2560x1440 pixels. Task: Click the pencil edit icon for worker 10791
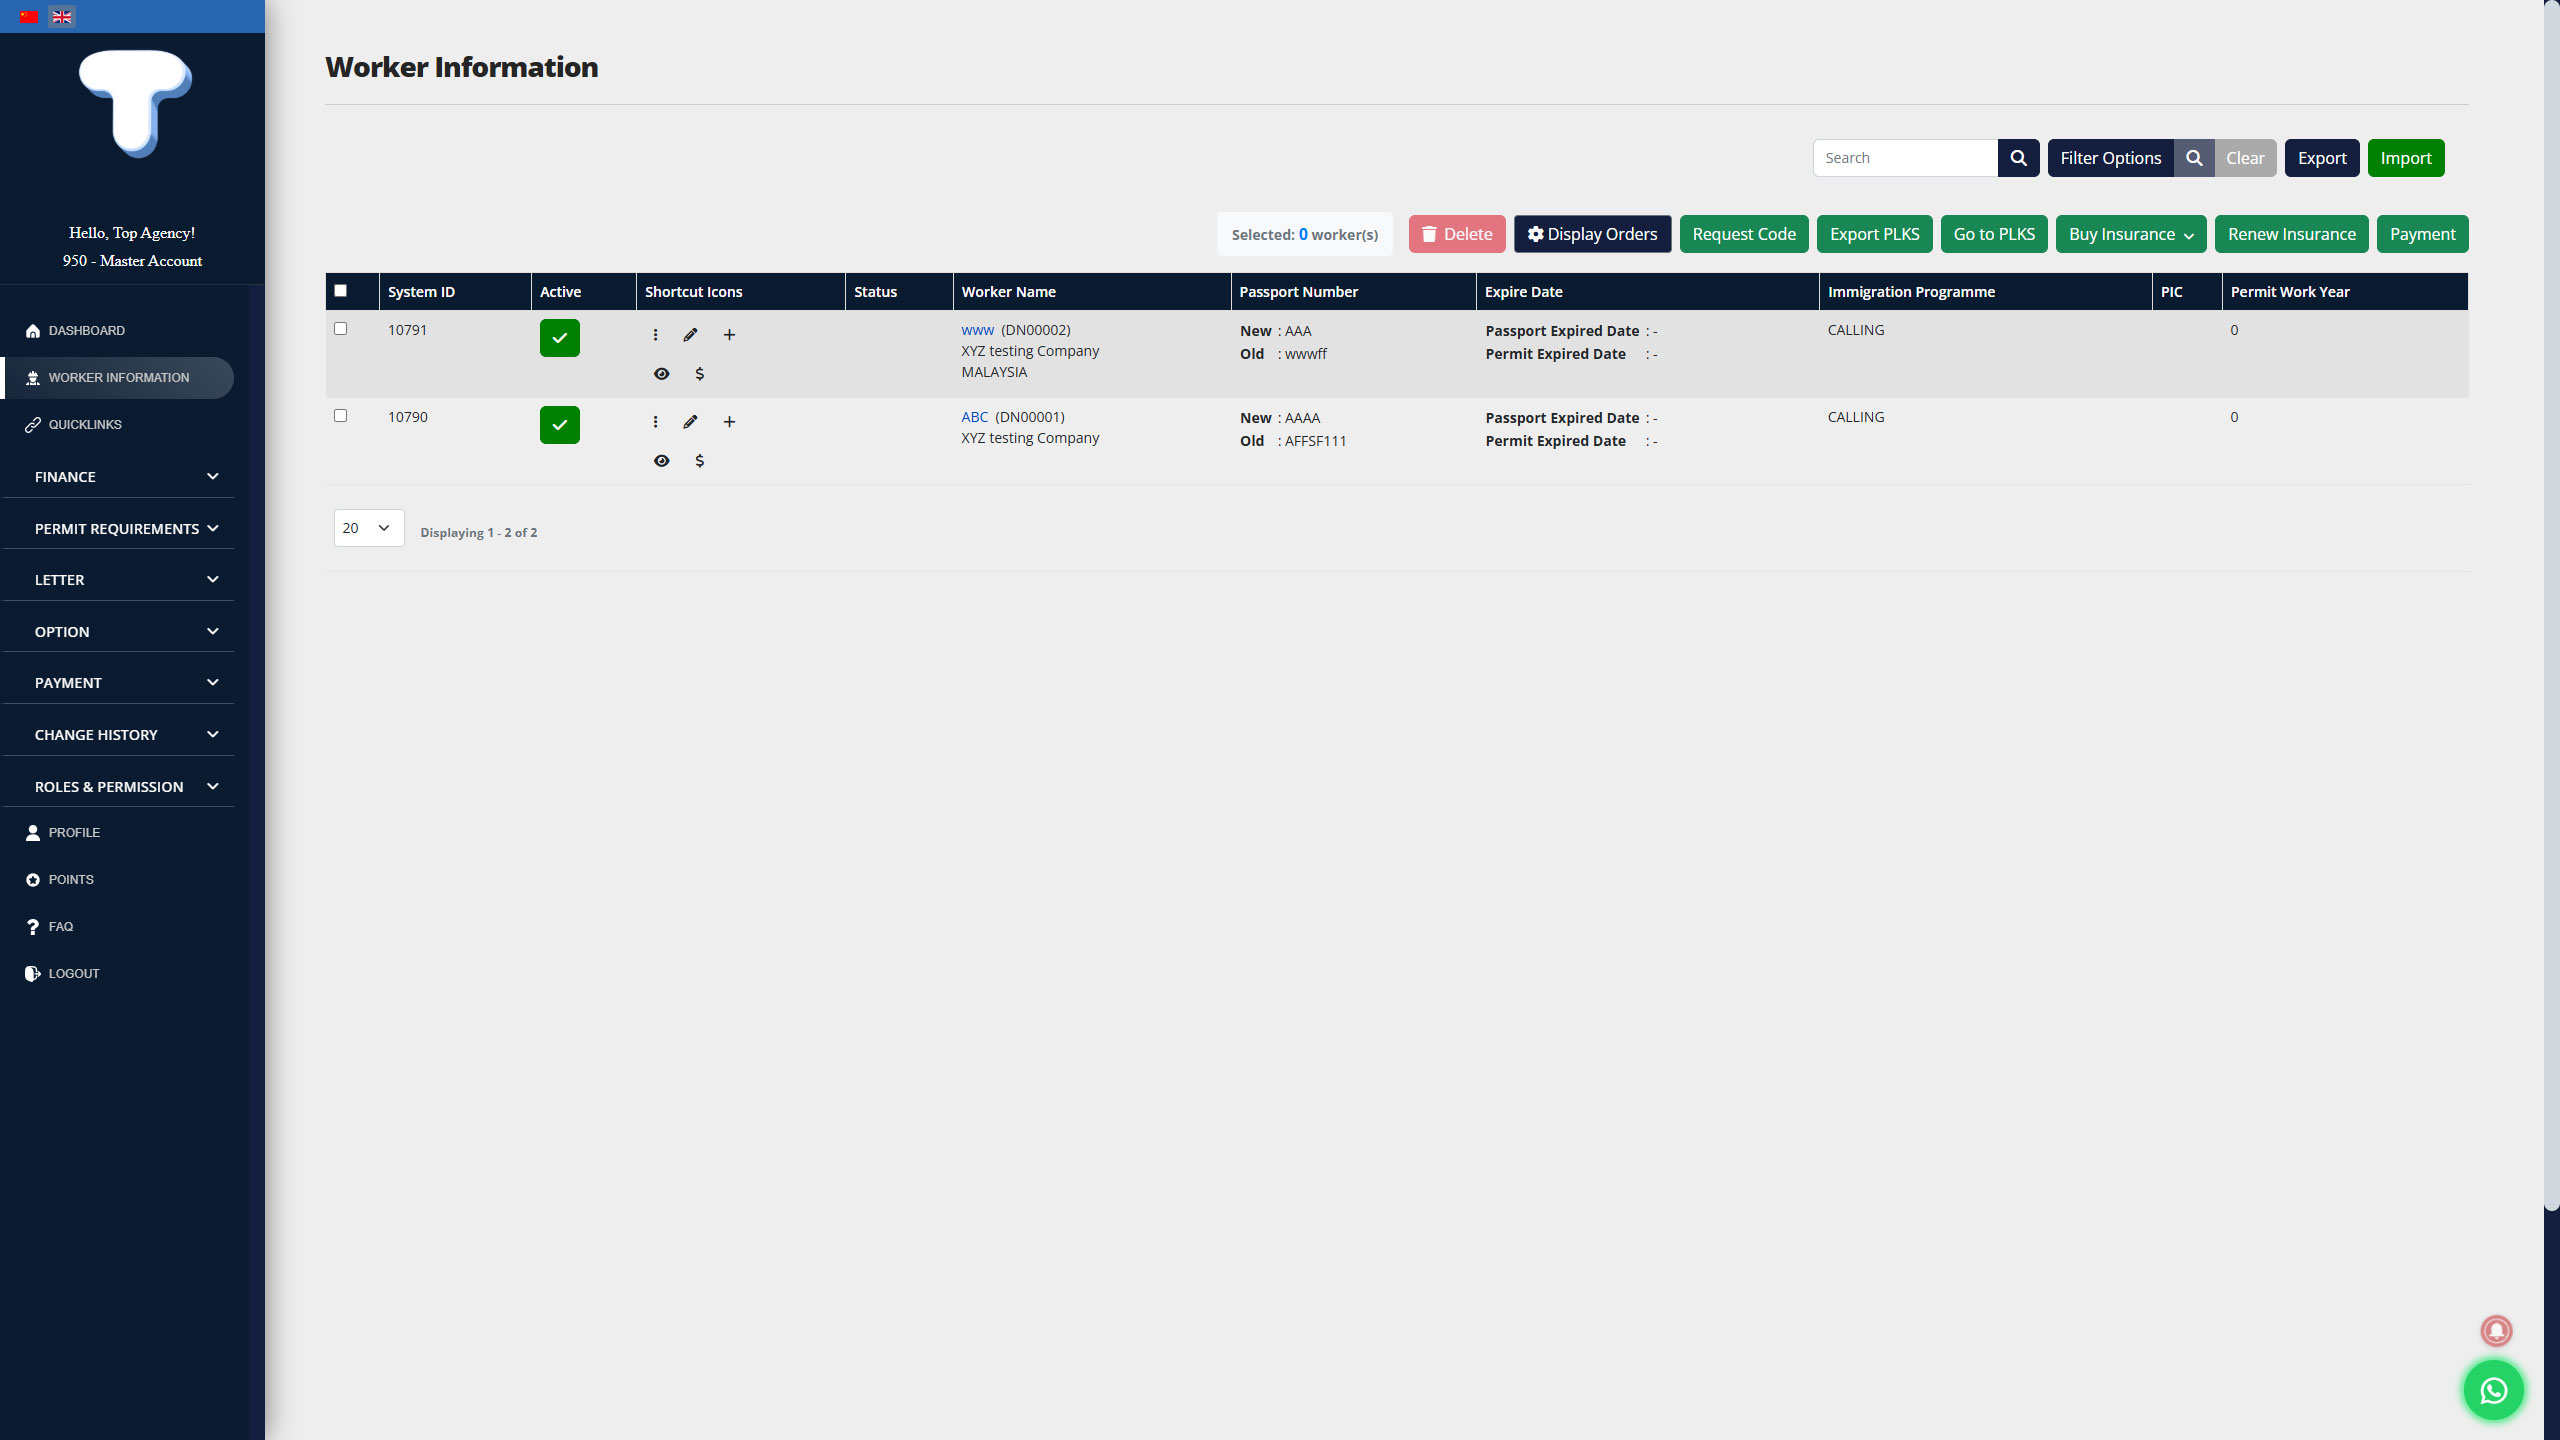pyautogui.click(x=690, y=335)
